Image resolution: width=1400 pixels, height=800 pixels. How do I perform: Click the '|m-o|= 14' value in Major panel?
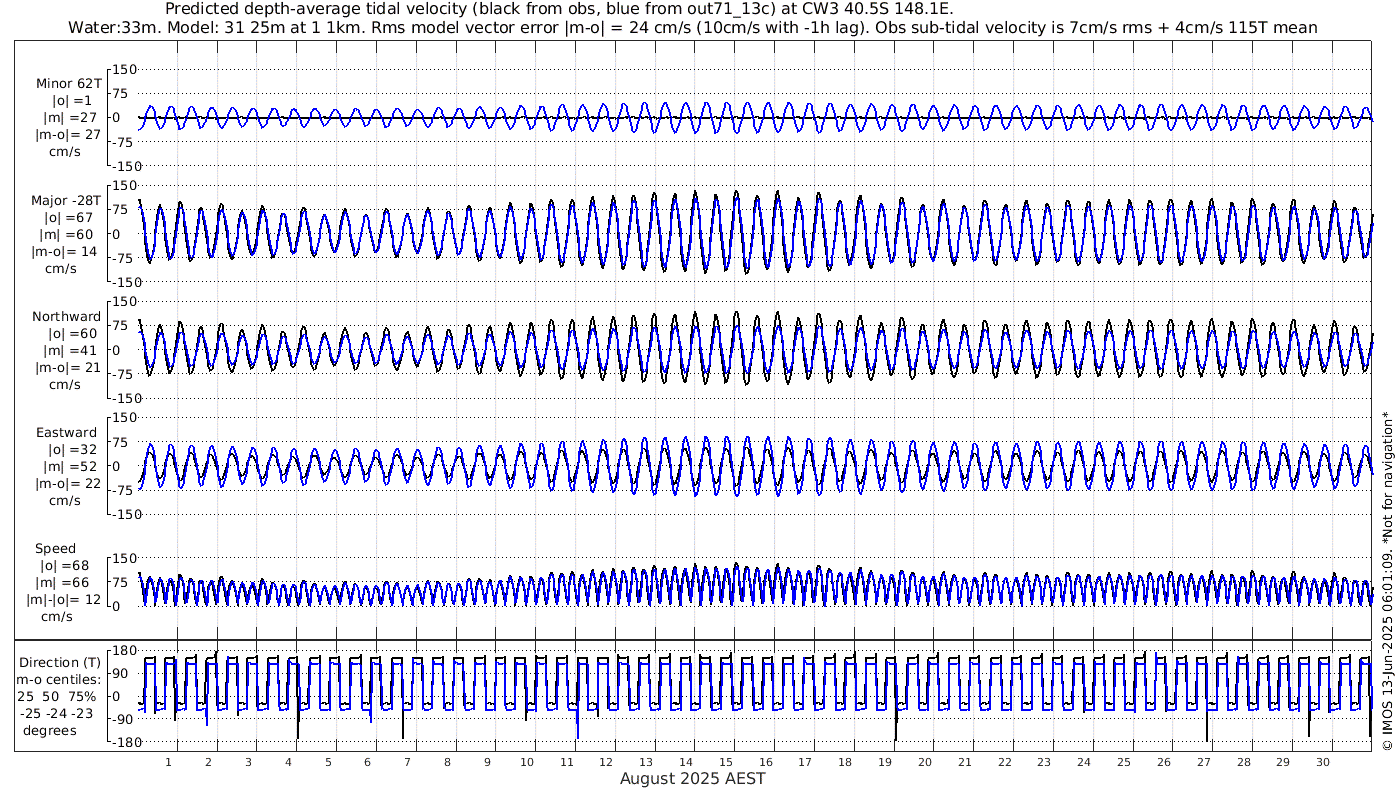coord(66,251)
